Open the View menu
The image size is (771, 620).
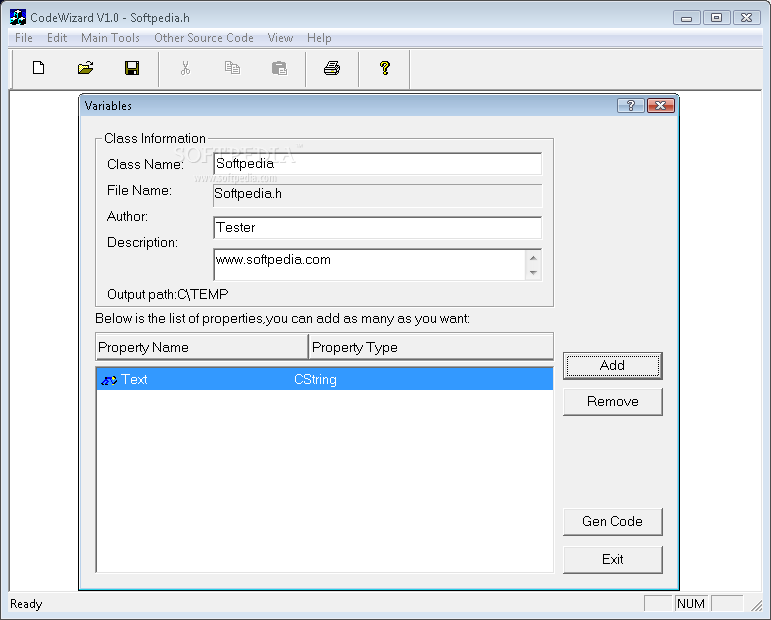(280, 38)
